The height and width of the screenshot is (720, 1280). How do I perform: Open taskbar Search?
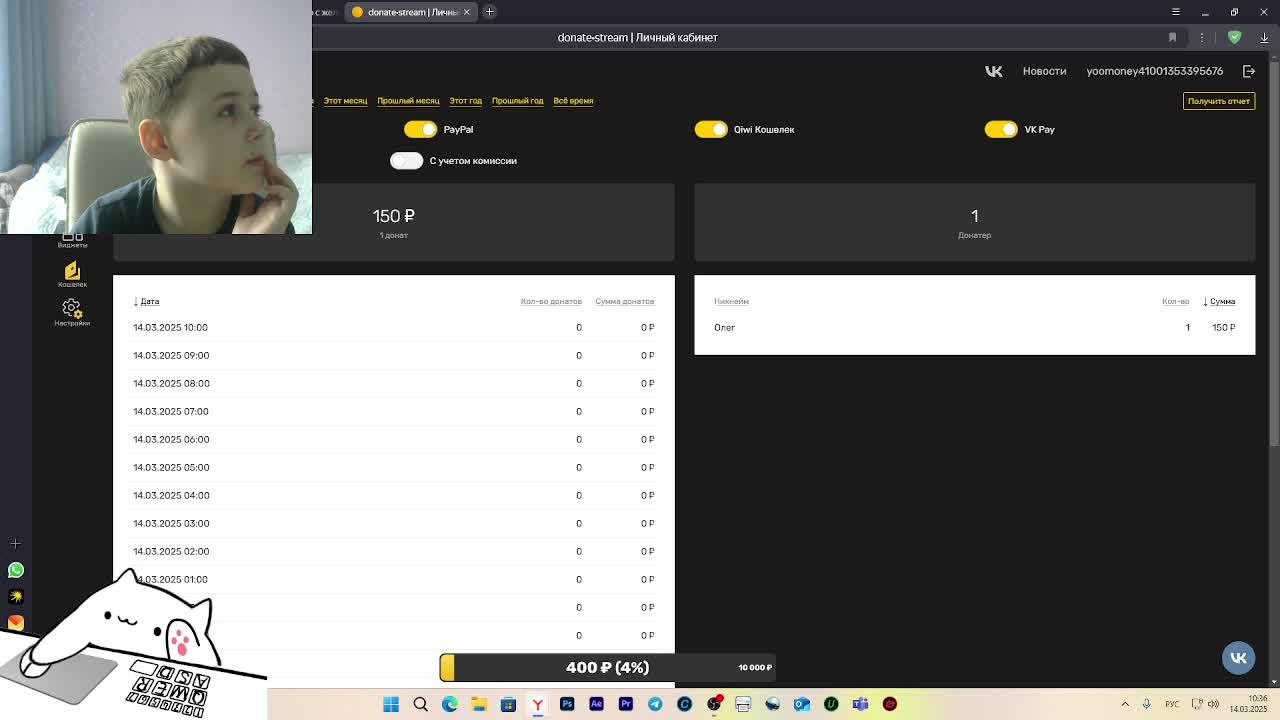click(x=420, y=704)
